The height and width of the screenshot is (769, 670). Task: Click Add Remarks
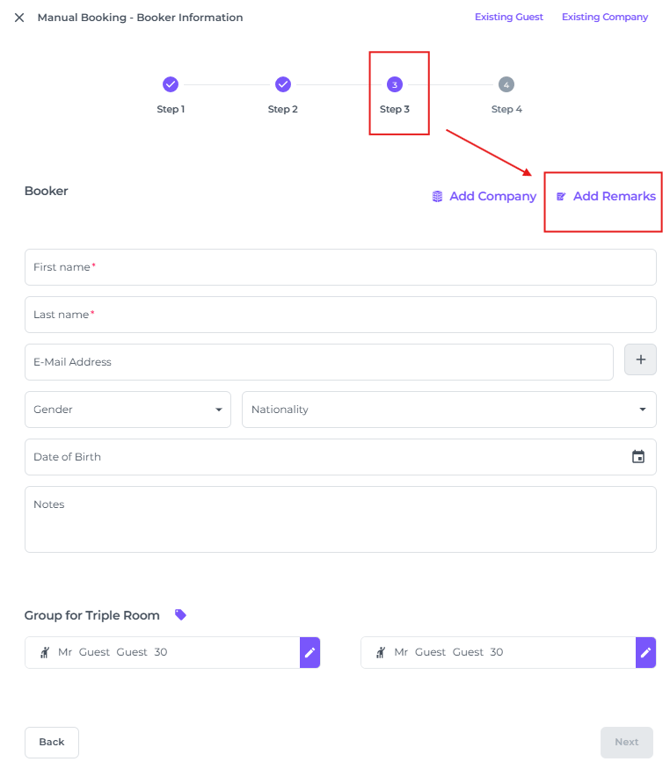pyautogui.click(x=606, y=196)
